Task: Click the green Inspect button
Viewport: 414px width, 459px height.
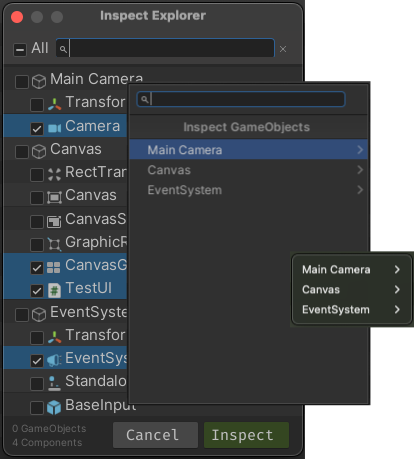Action: tap(246, 435)
